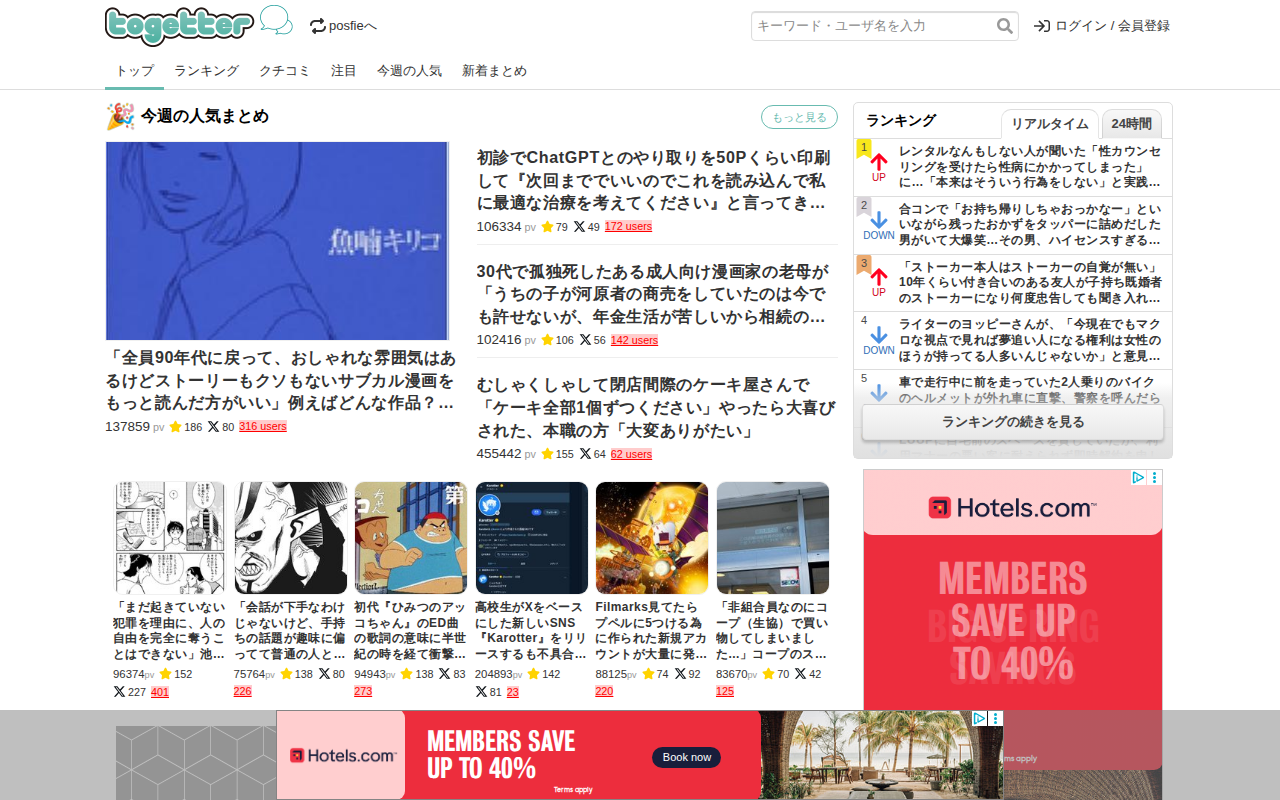Click the X icon beside 227
The height and width of the screenshot is (800, 1280).
[x=120, y=691]
